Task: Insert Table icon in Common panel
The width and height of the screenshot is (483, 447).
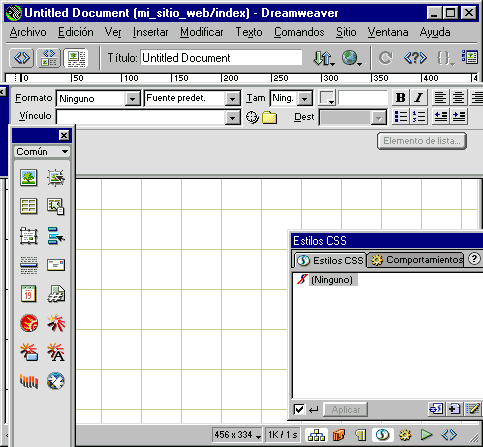Action: coord(28,206)
